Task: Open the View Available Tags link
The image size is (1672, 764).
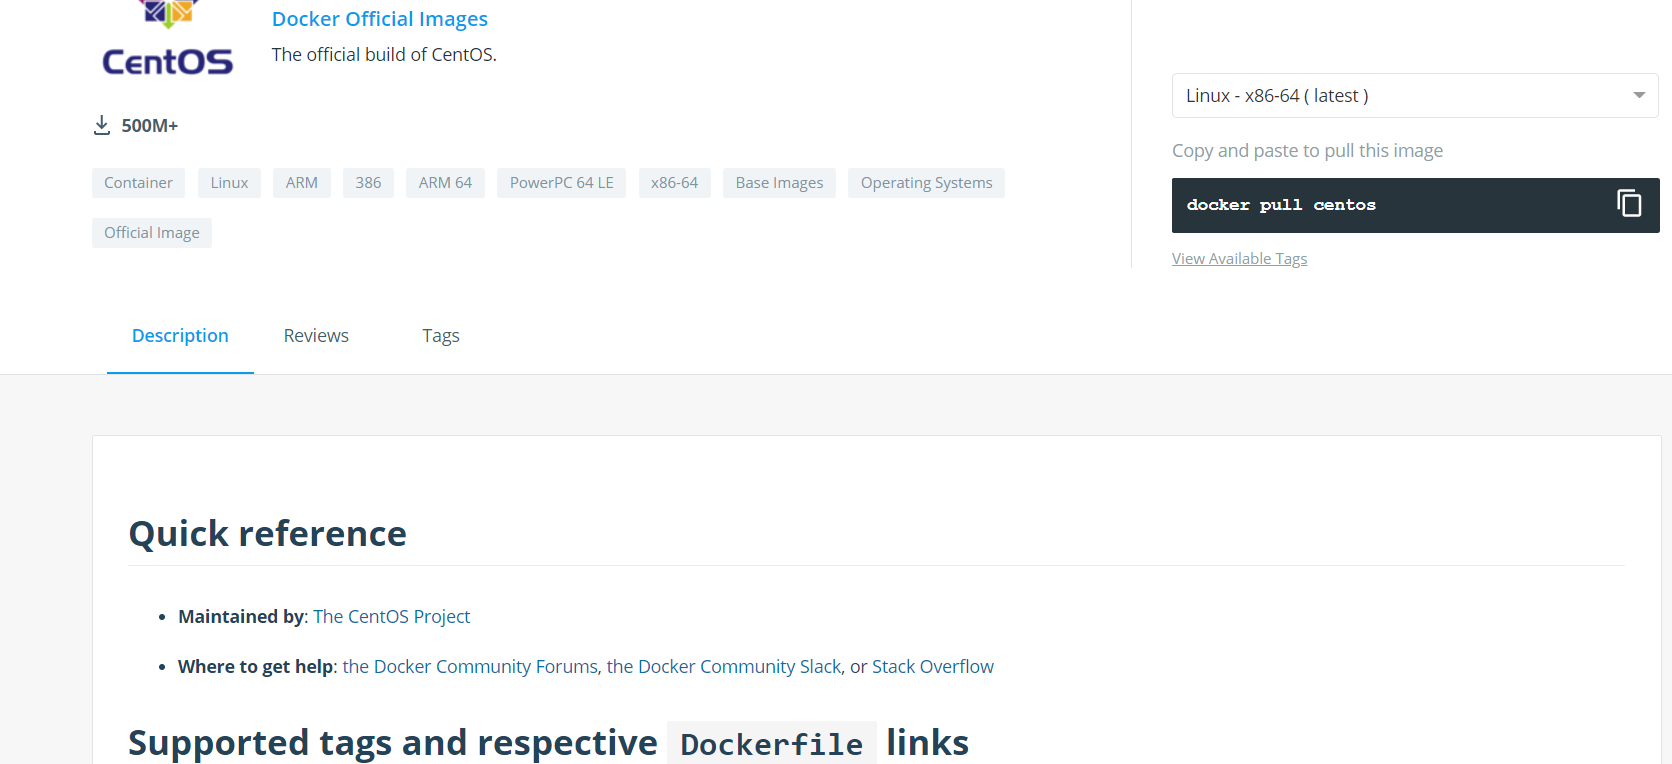Action: [x=1239, y=259]
